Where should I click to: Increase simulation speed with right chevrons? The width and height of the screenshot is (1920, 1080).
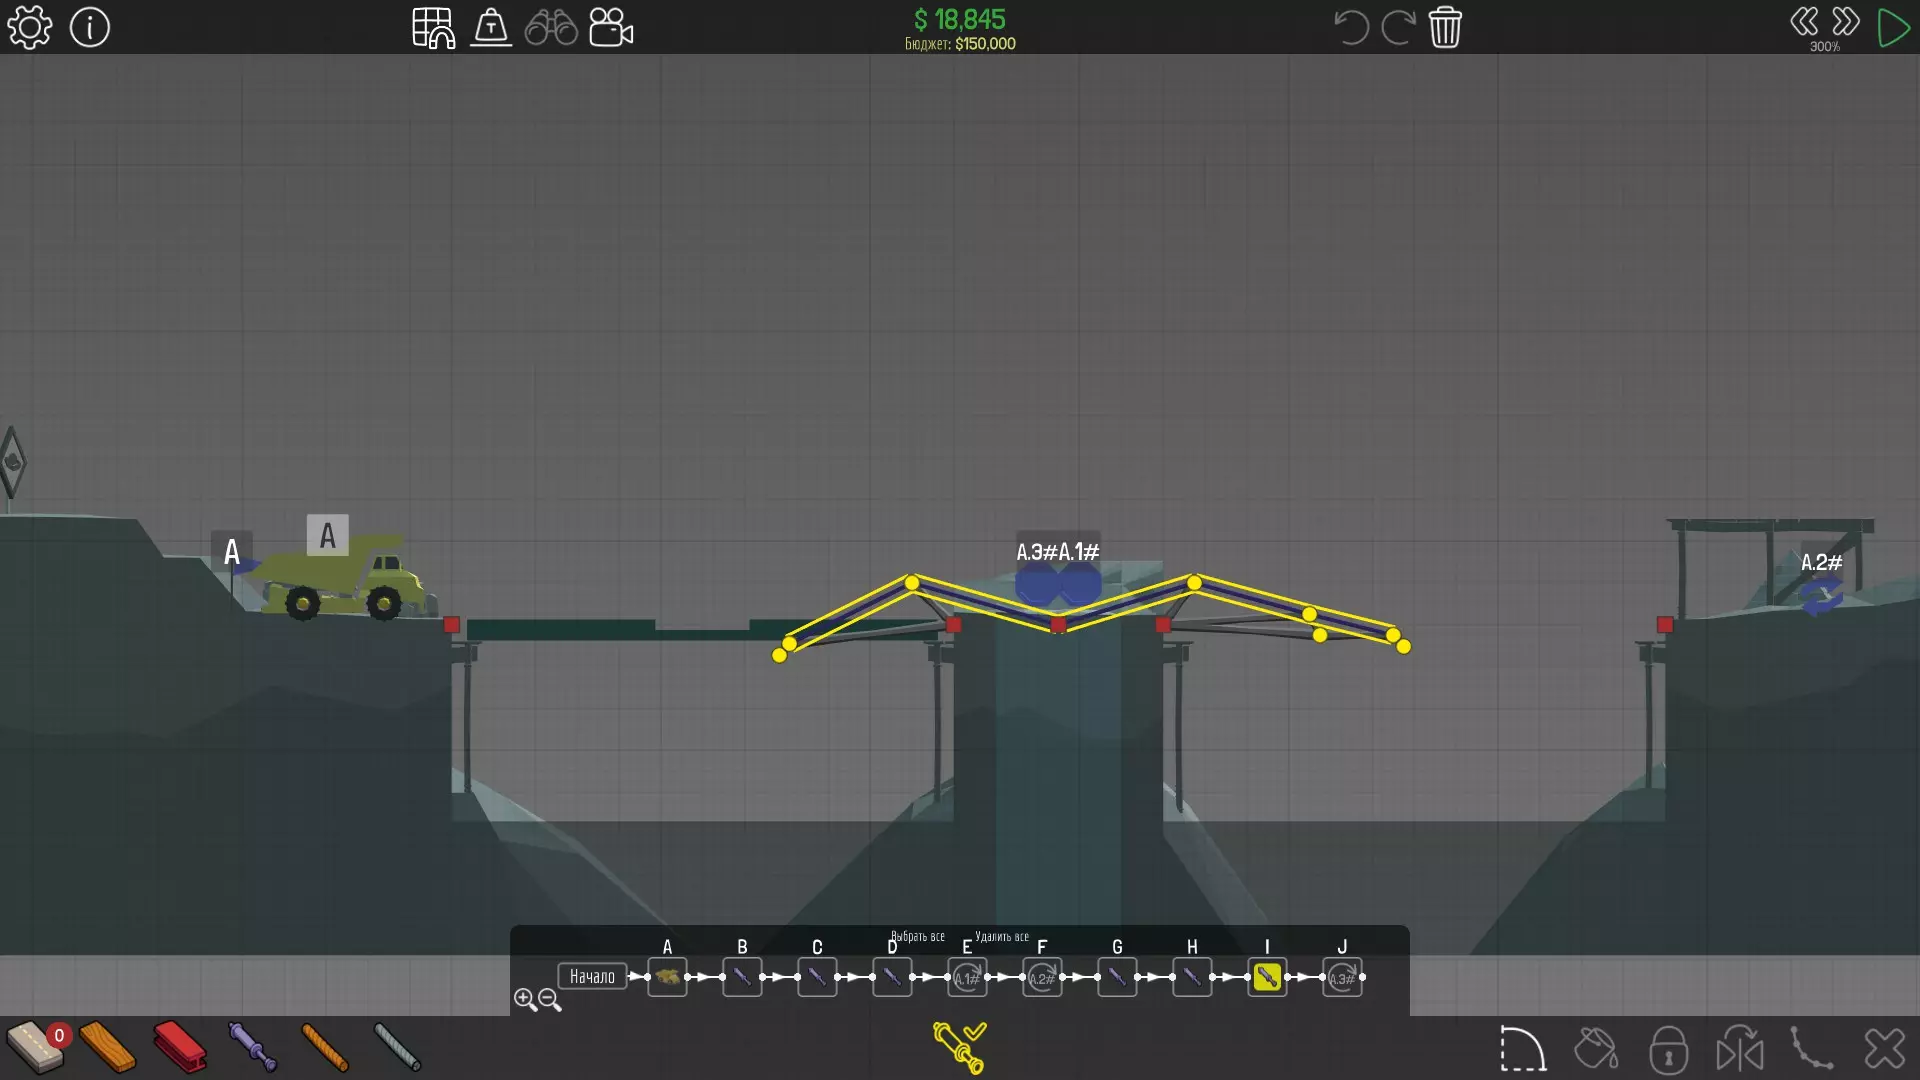pyautogui.click(x=1846, y=22)
